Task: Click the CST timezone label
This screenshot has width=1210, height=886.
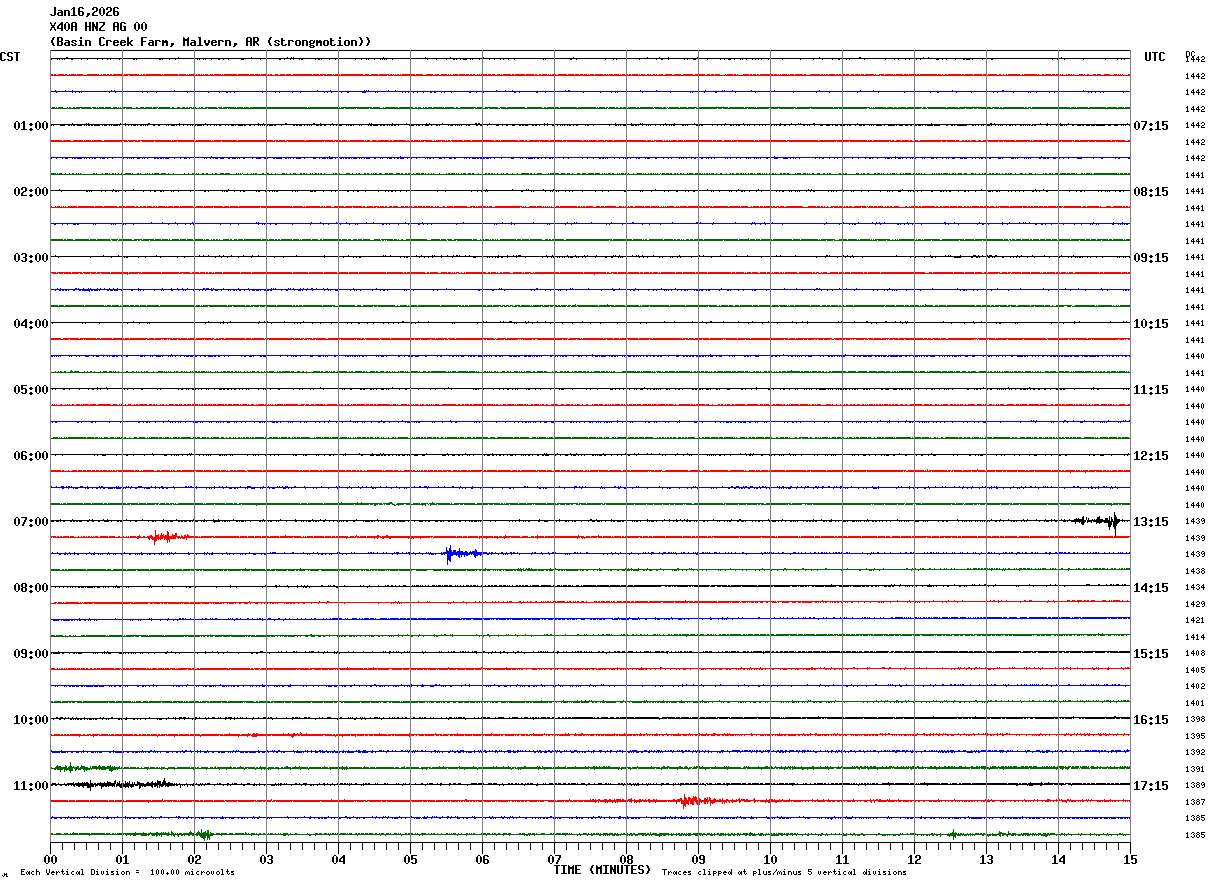Action: coord(10,57)
